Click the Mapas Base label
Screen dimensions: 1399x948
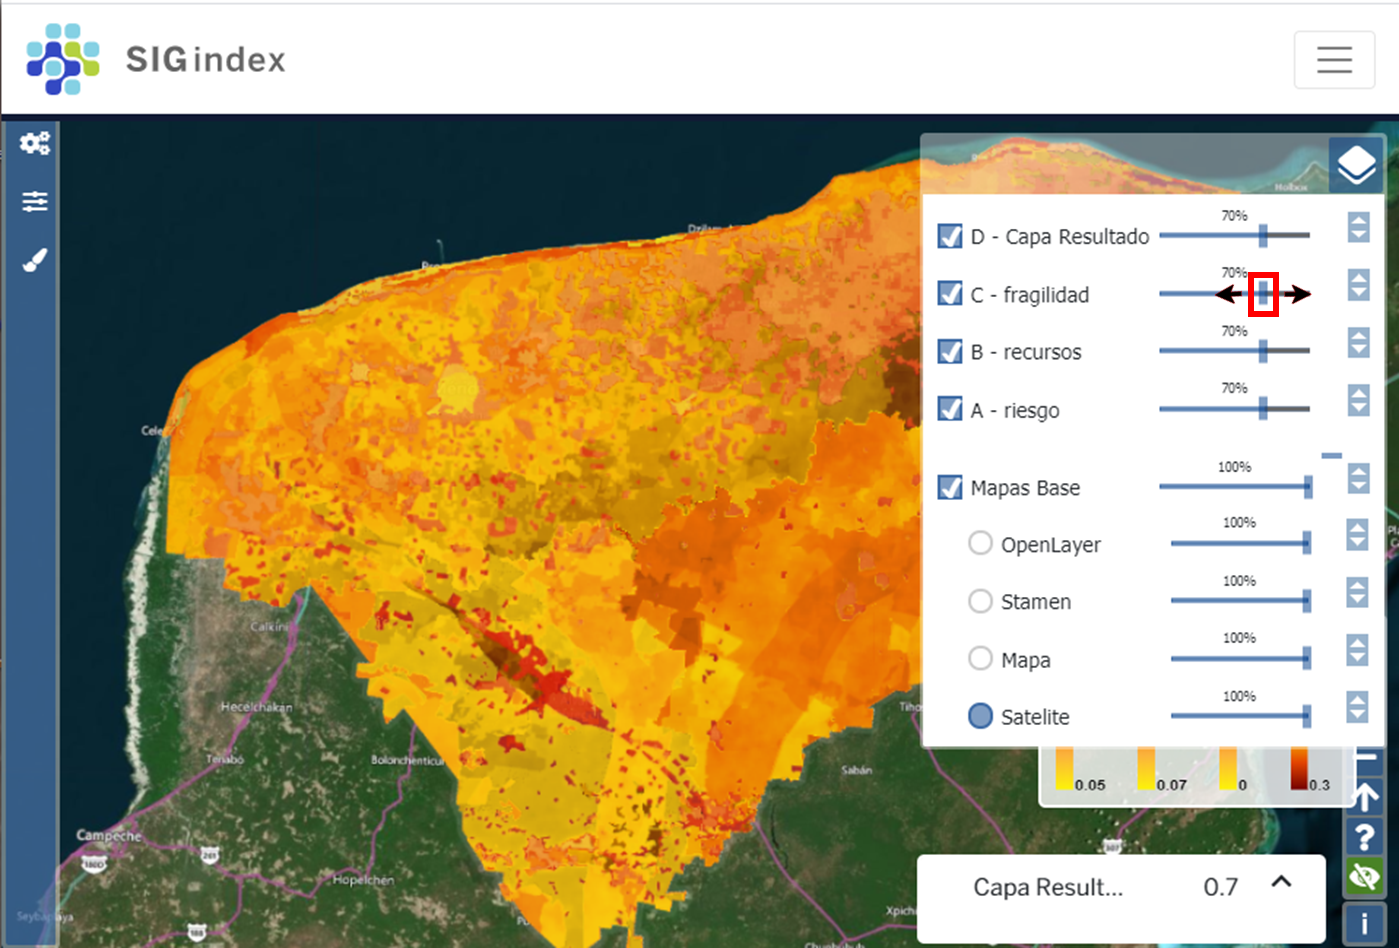(x=1025, y=488)
